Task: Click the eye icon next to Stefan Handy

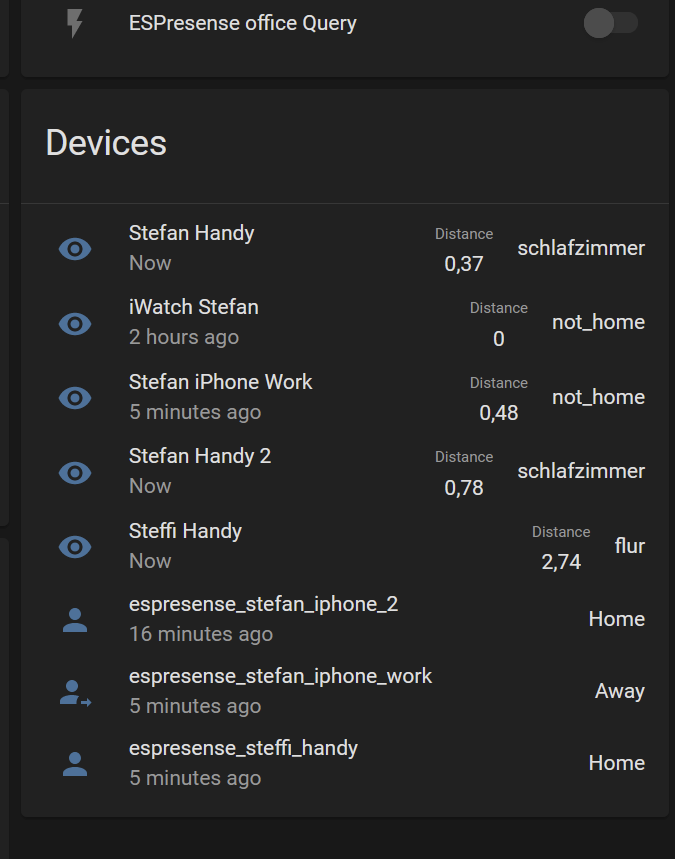Action: click(75, 249)
